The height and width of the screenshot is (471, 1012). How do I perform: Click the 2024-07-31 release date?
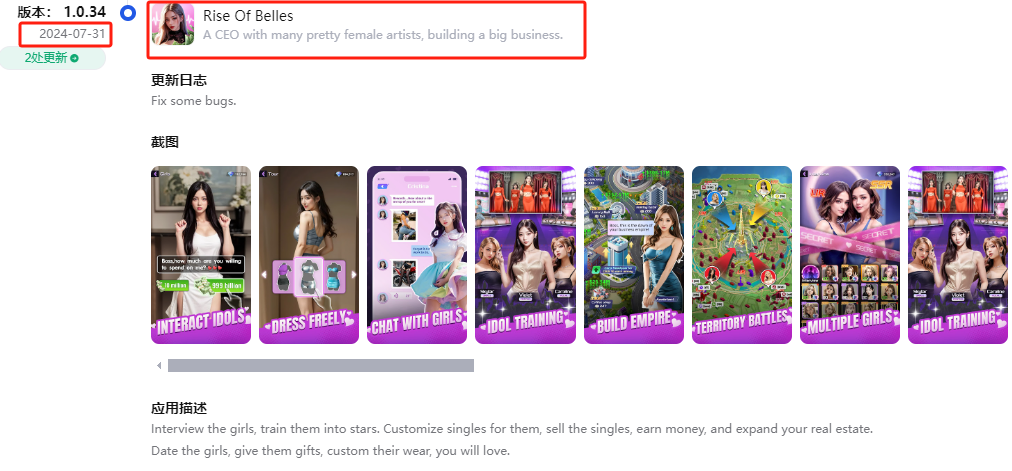pos(72,34)
